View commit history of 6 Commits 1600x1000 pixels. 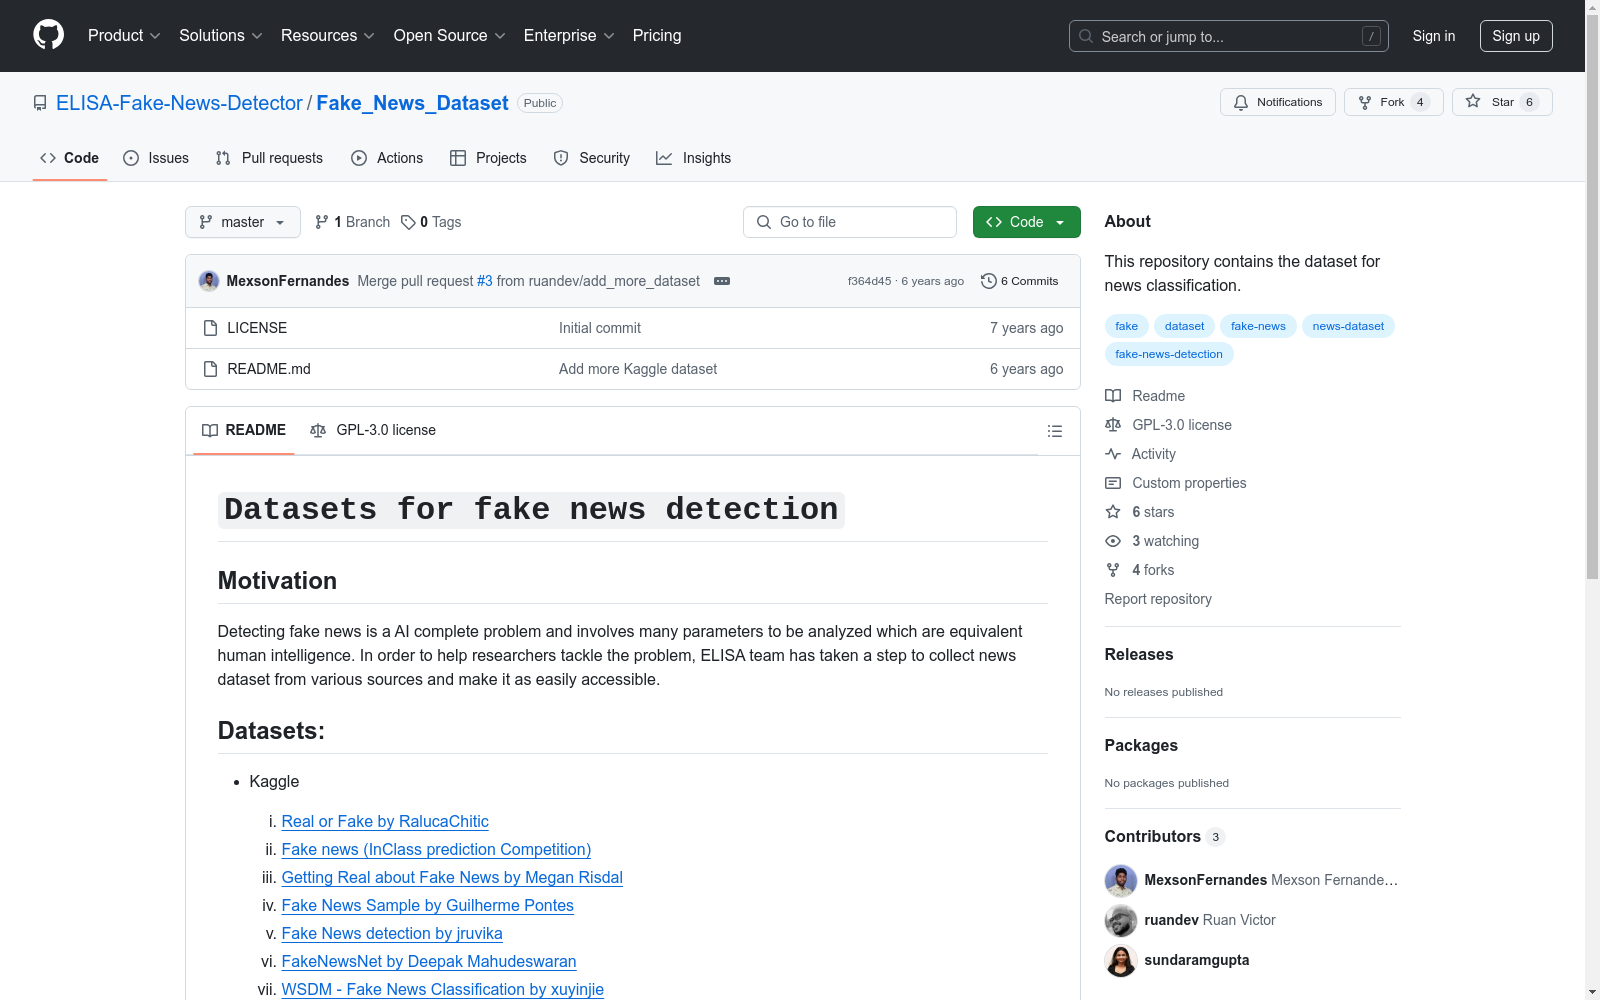pyautogui.click(x=1020, y=281)
